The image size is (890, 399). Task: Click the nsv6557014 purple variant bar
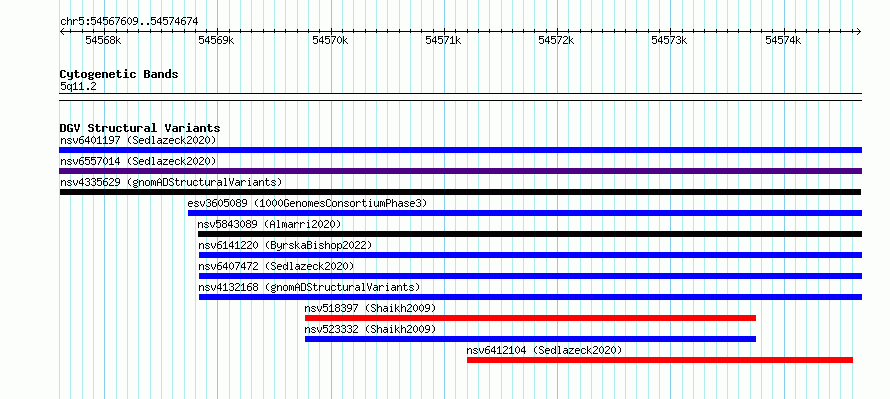pos(460,171)
